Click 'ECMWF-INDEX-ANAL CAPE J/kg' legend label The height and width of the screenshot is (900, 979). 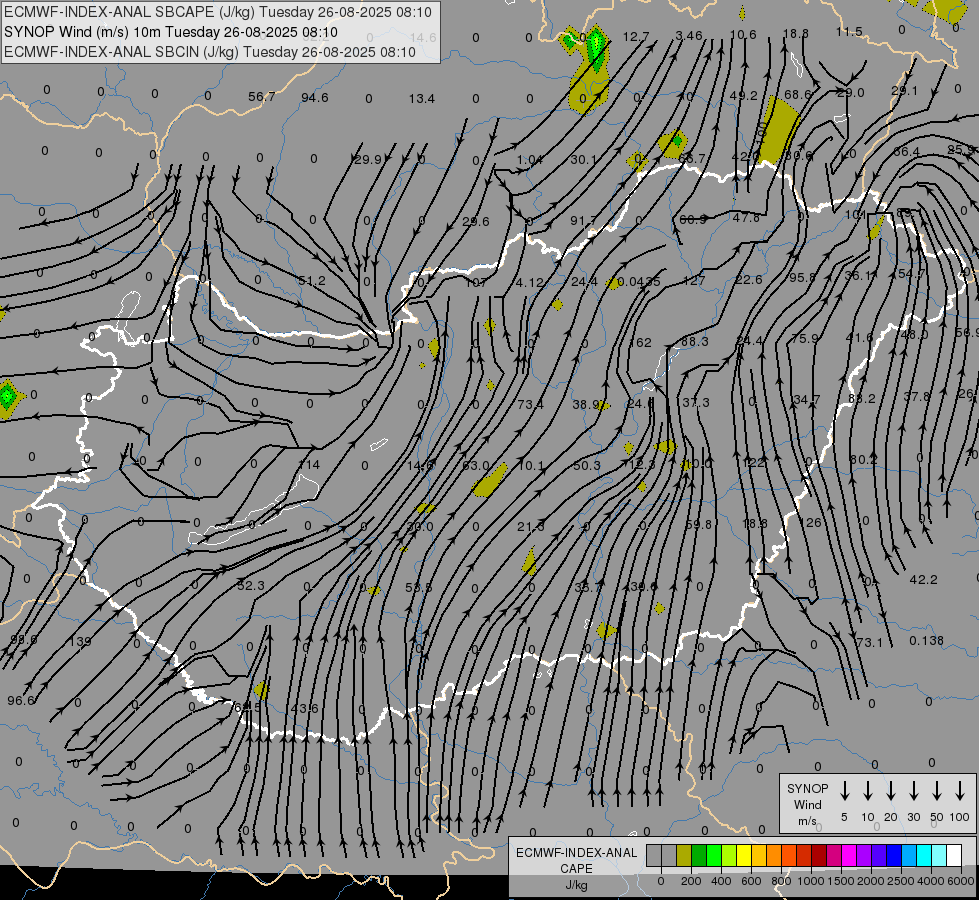pyautogui.click(x=576, y=868)
